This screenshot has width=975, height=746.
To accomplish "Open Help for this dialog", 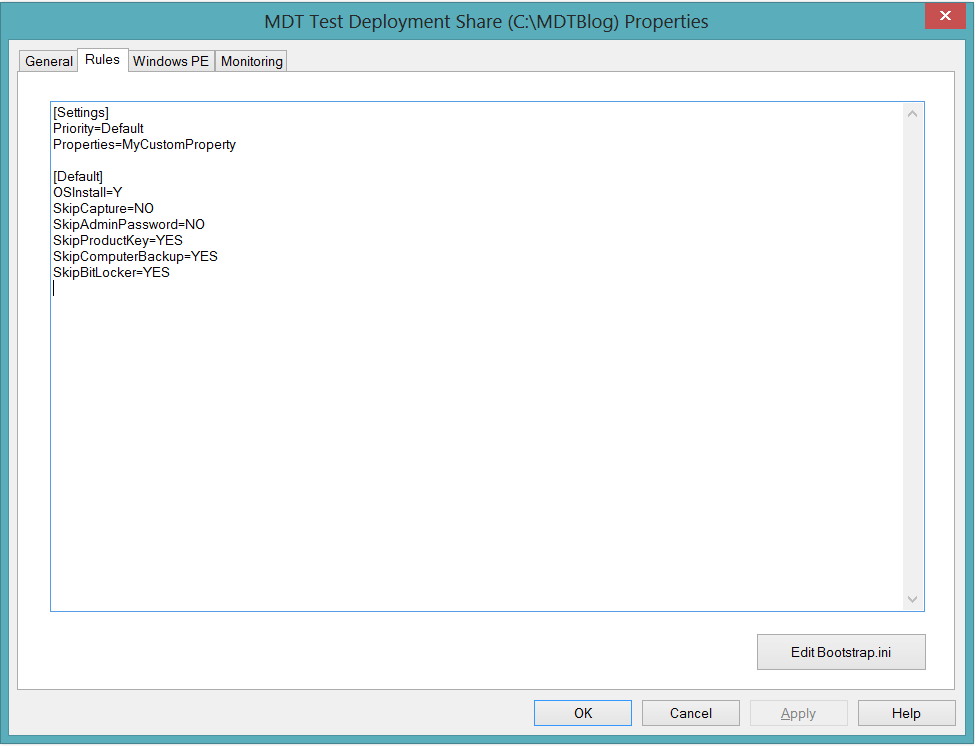I will click(906, 713).
